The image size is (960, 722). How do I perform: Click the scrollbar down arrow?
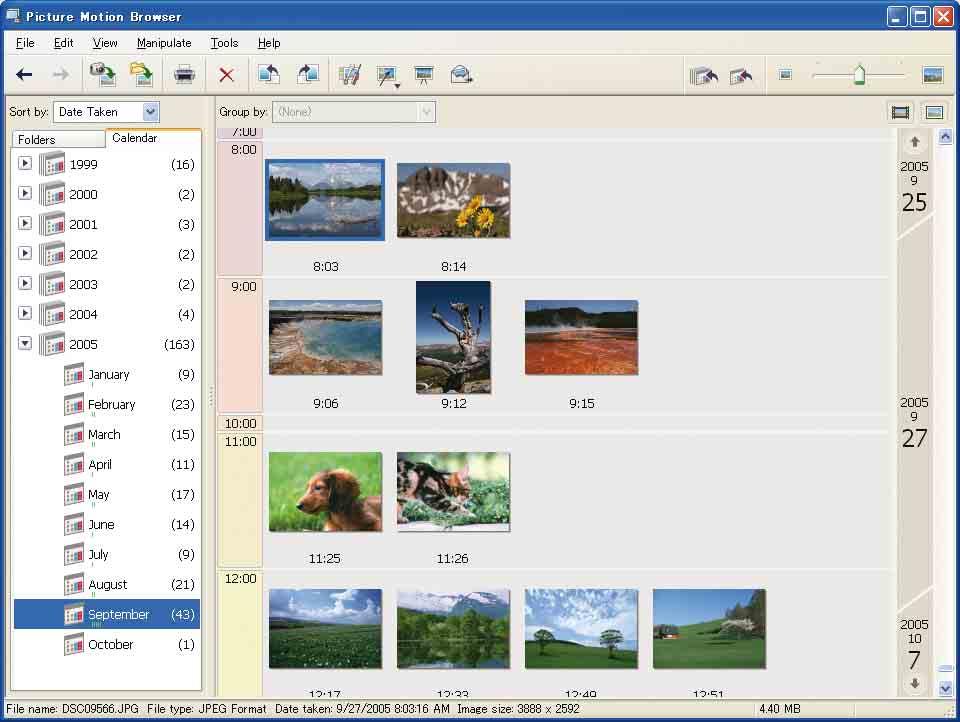[x=945, y=688]
